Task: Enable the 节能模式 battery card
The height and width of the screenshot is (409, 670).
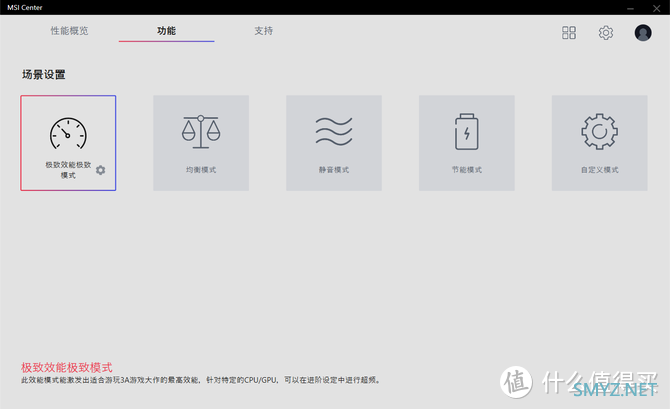Action: (467, 143)
